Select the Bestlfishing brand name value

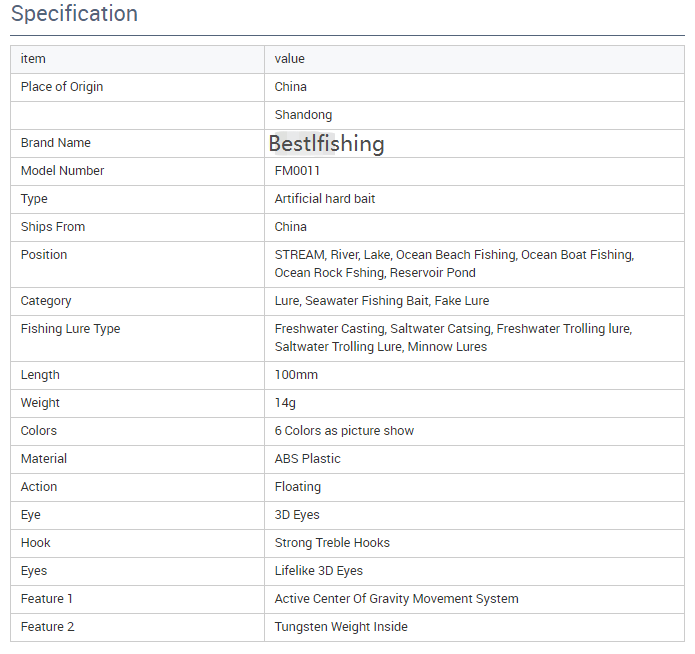(326, 144)
